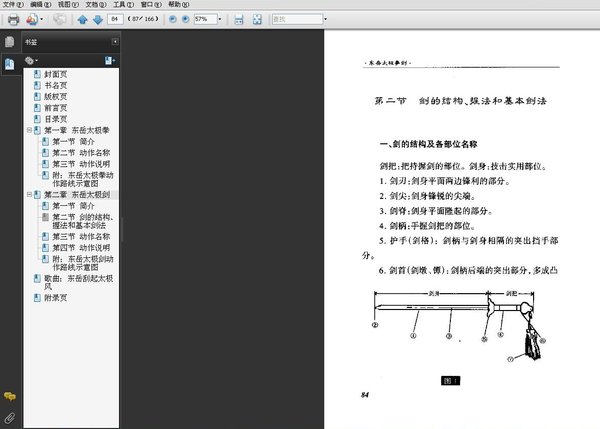Open the Bookmarks panel icon in sidebar
This screenshot has width=600, height=429.
10,64
